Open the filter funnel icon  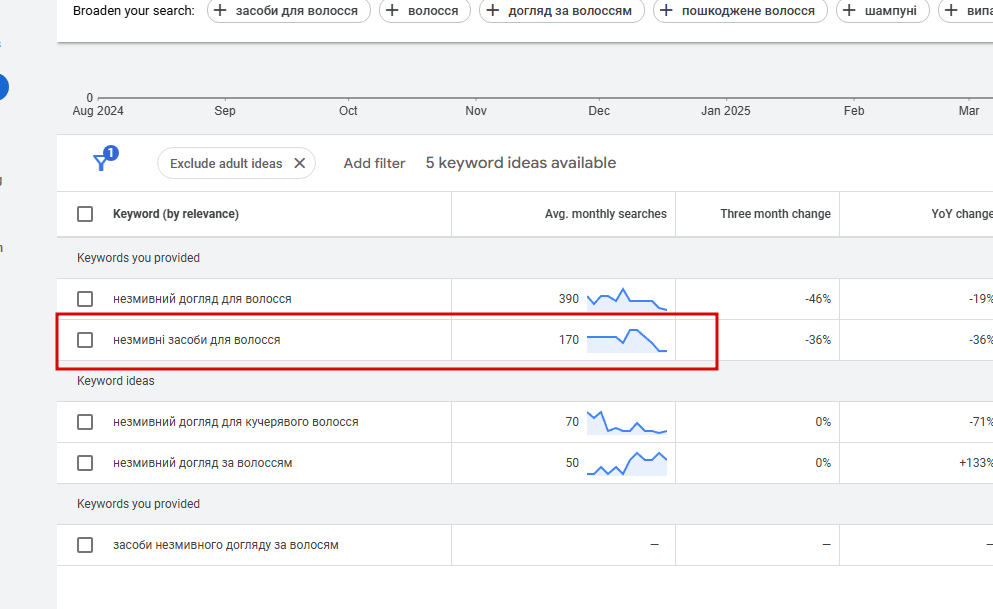click(104, 160)
